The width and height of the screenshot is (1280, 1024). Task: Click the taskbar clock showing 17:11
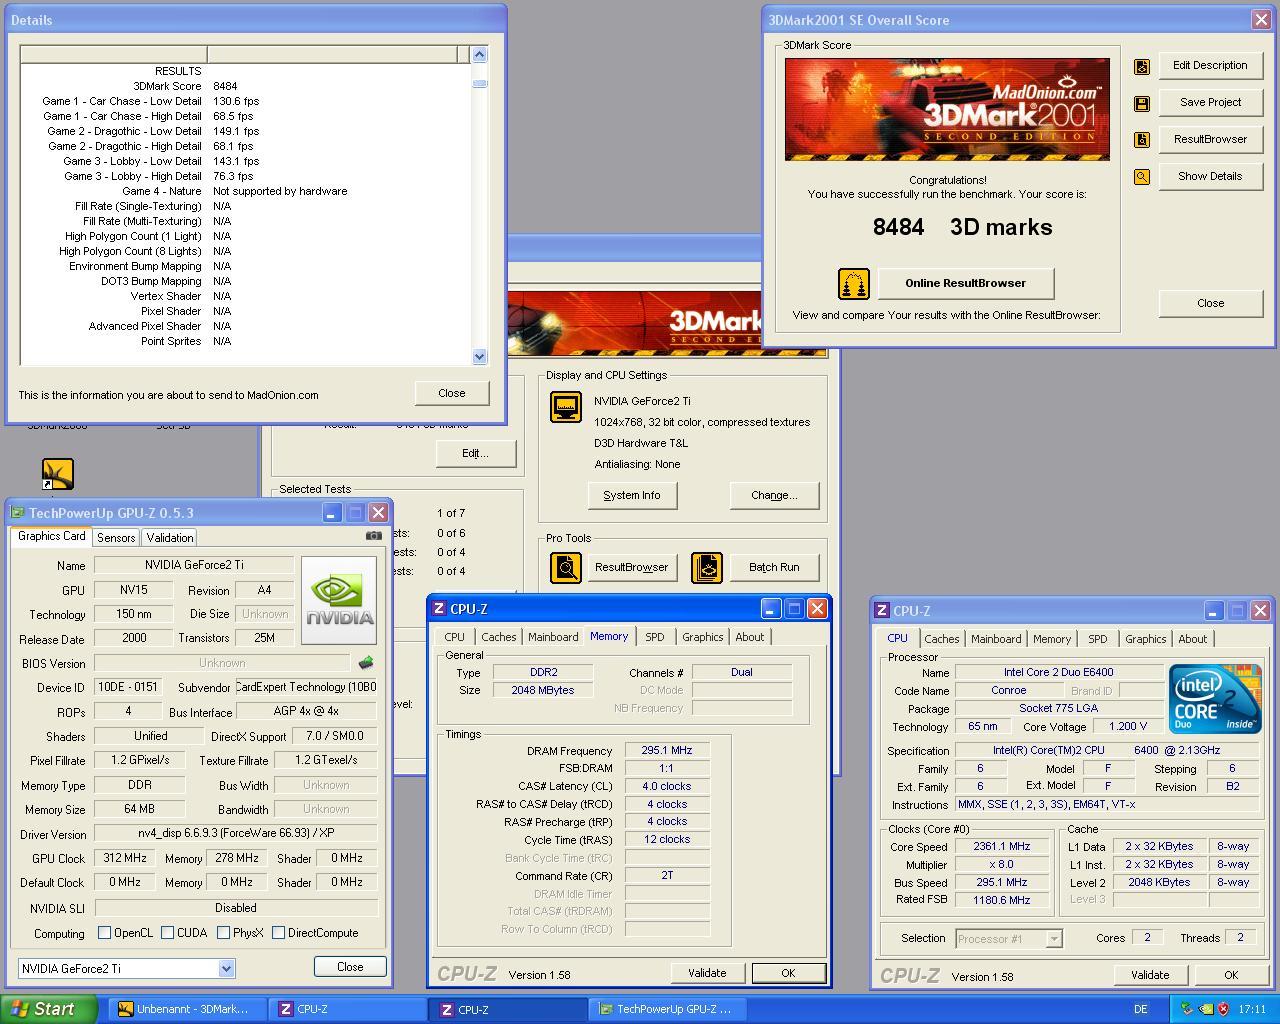click(x=1251, y=1009)
